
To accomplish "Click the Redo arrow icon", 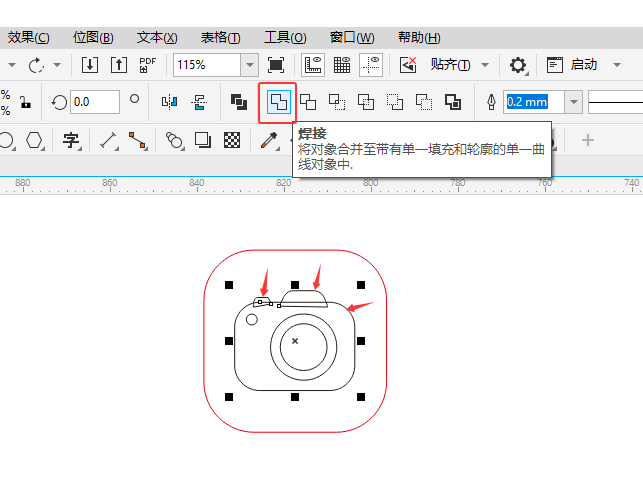I will point(36,65).
